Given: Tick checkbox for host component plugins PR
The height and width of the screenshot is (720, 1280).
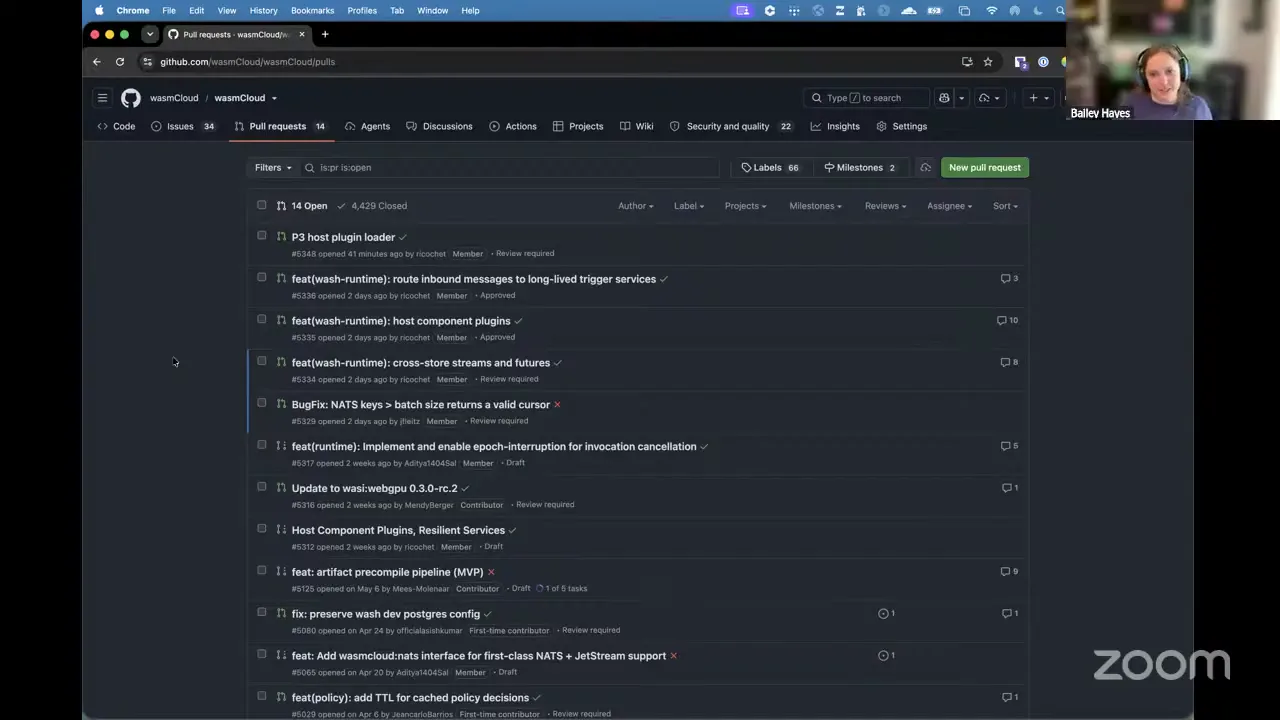Looking at the screenshot, I should [262, 320].
